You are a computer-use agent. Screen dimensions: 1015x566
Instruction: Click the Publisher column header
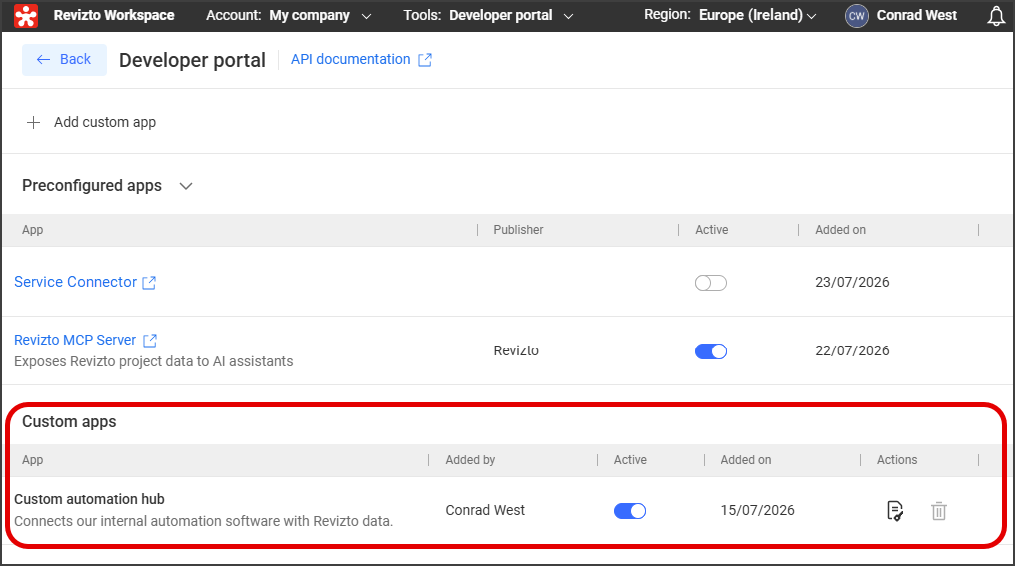tap(518, 230)
